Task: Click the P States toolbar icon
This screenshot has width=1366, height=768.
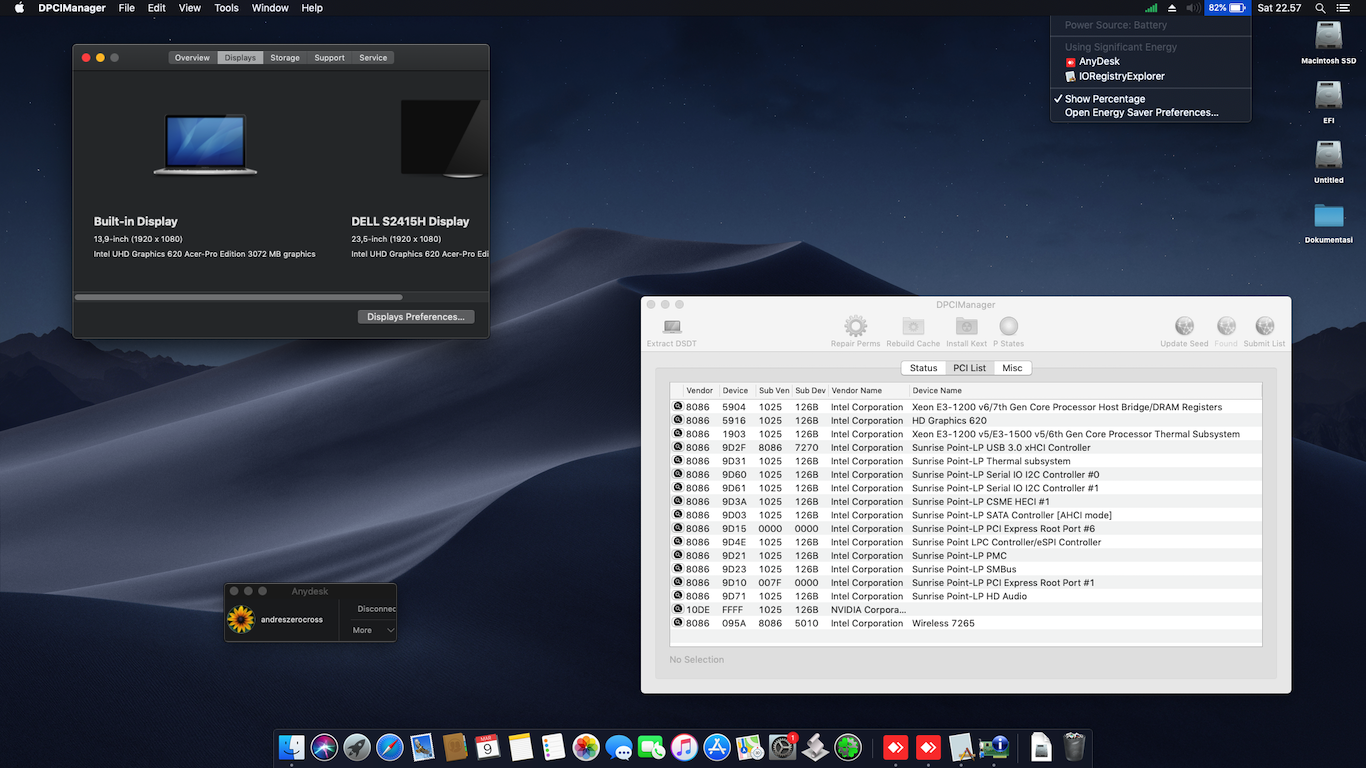Action: [x=1008, y=326]
